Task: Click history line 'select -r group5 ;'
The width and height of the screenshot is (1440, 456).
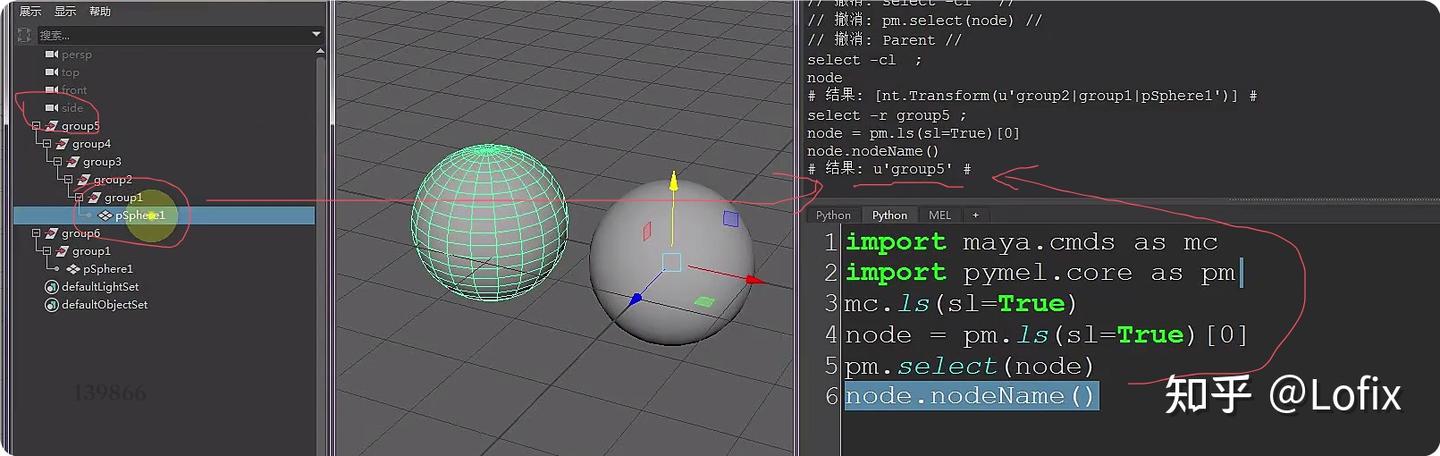Action: [887, 115]
